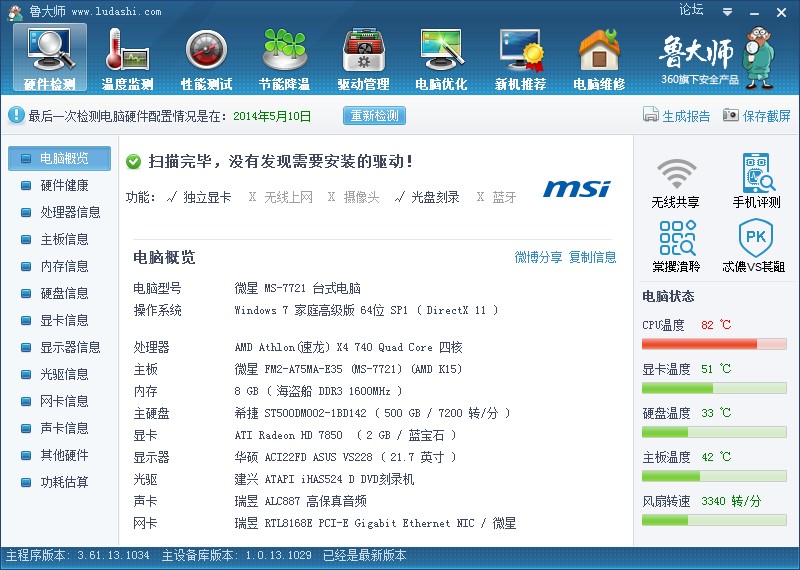Click the 蓝牙 feature indicator
Screen dimensions: 800x570
(x=496, y=197)
